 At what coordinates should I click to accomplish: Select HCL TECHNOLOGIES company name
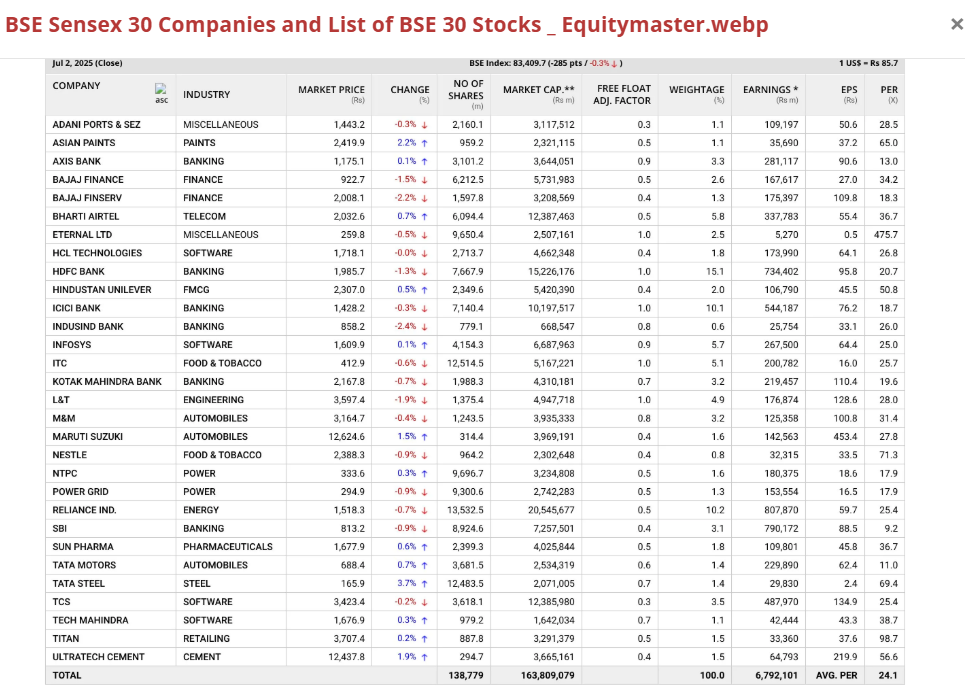coord(97,253)
